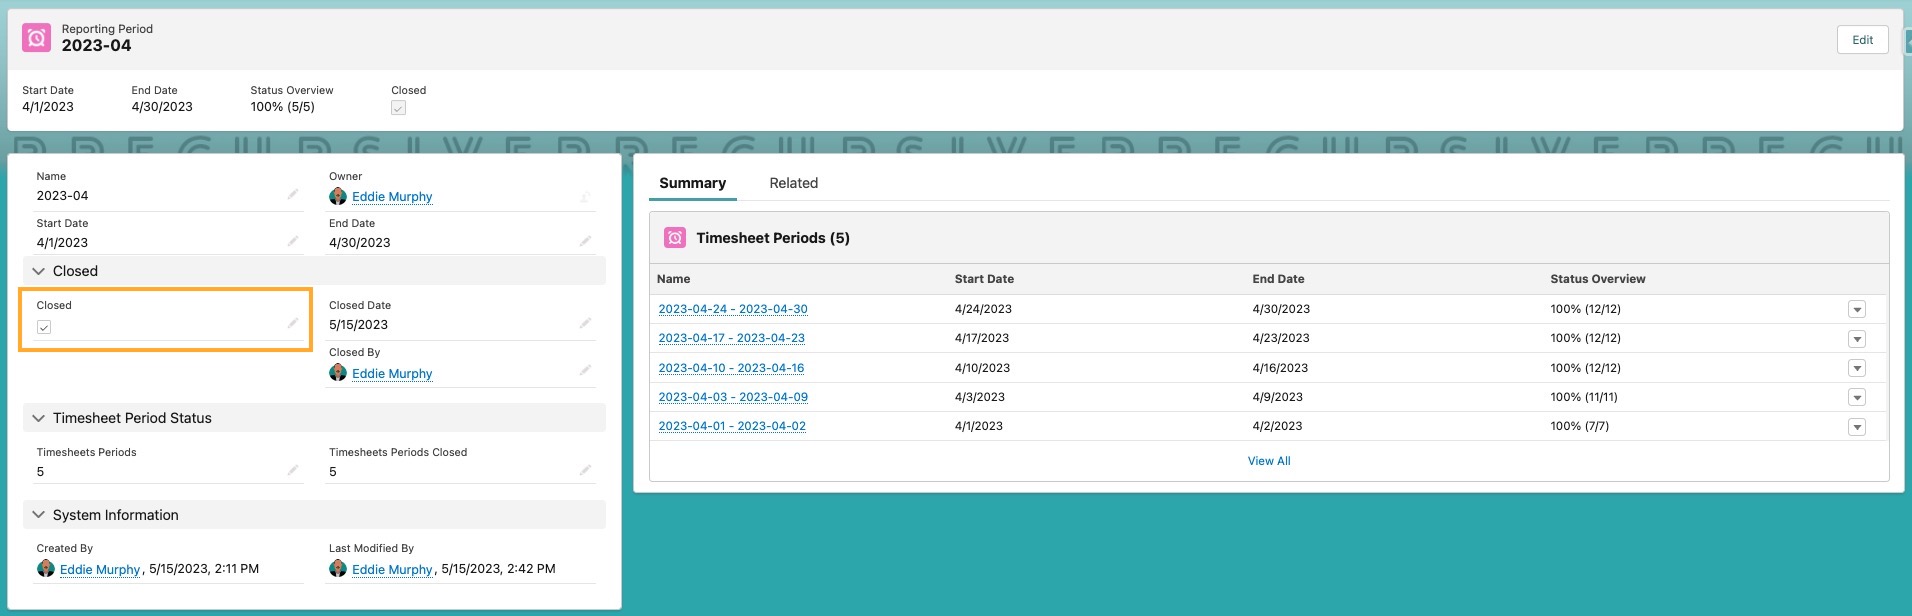Open row actions dropdown for 2023-04-01 period
The width and height of the screenshot is (1912, 616).
point(1856,427)
